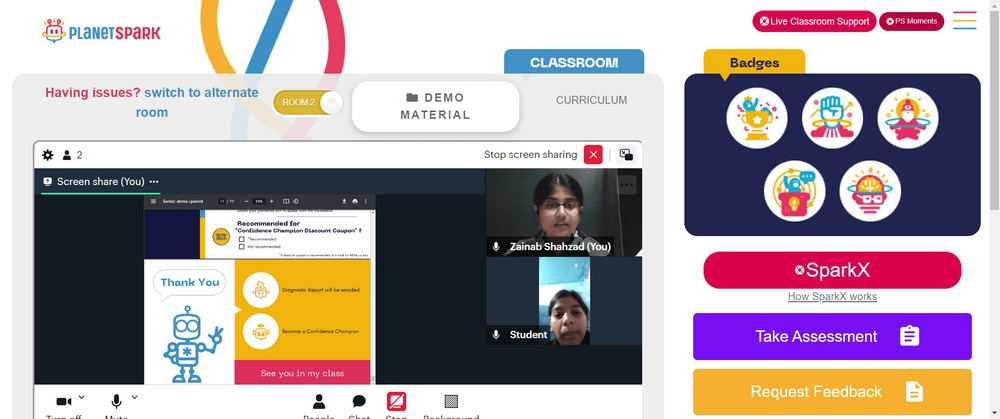Select the trophy star badge
Image resolution: width=1000 pixels, height=419 pixels.
pyautogui.click(x=757, y=118)
